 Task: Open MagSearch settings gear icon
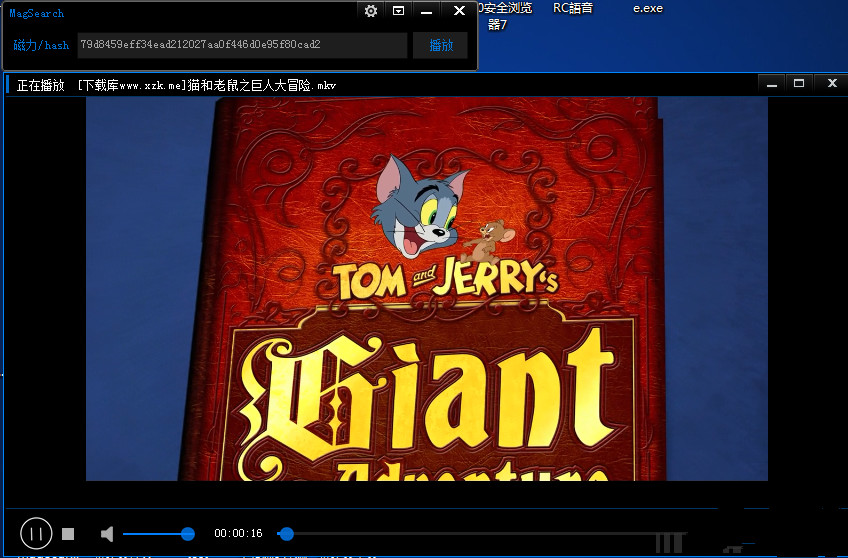coord(371,11)
